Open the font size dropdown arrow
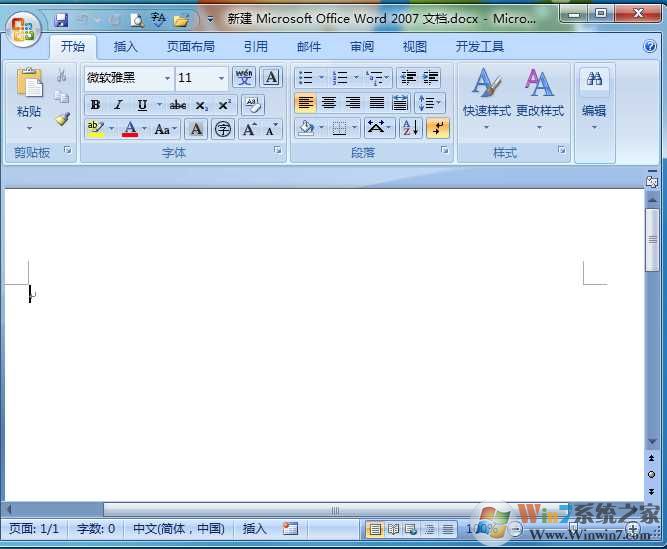Screen dimensions: 667x549 pos(221,78)
